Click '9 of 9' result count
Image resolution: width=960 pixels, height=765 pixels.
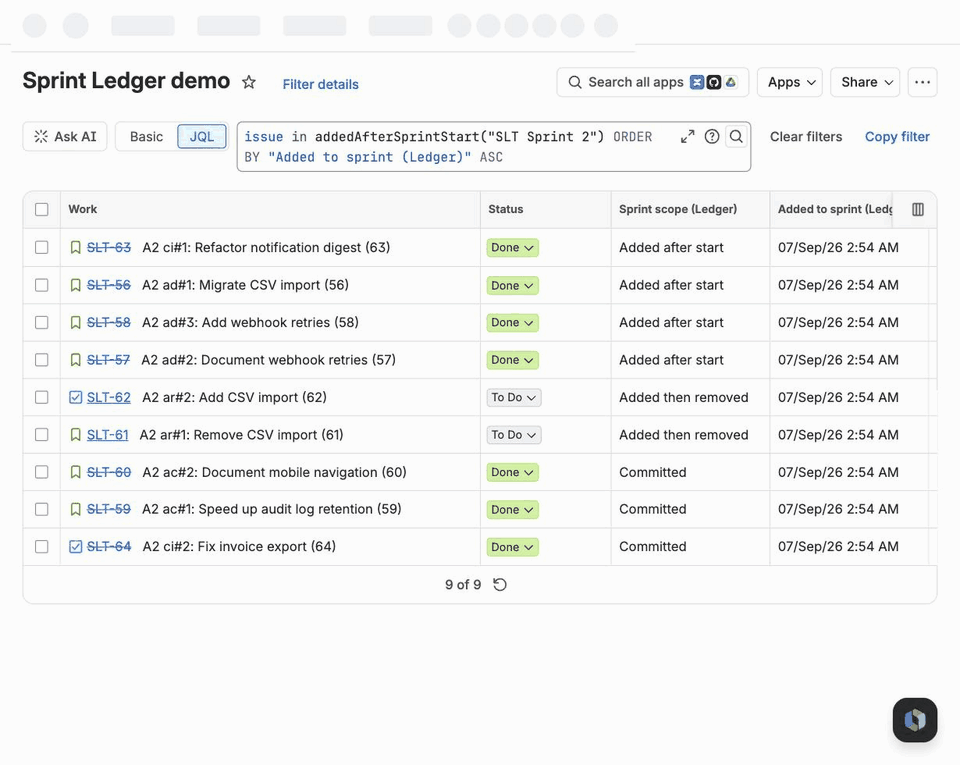(463, 584)
